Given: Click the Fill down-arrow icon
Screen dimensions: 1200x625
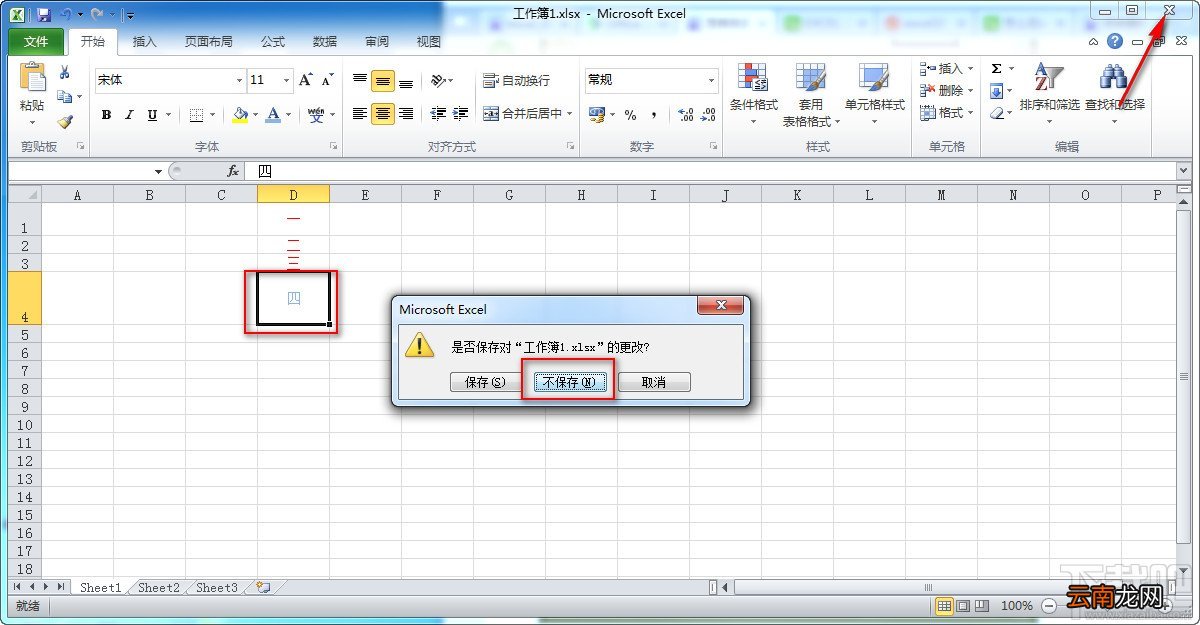Looking at the screenshot, I should point(997,91).
